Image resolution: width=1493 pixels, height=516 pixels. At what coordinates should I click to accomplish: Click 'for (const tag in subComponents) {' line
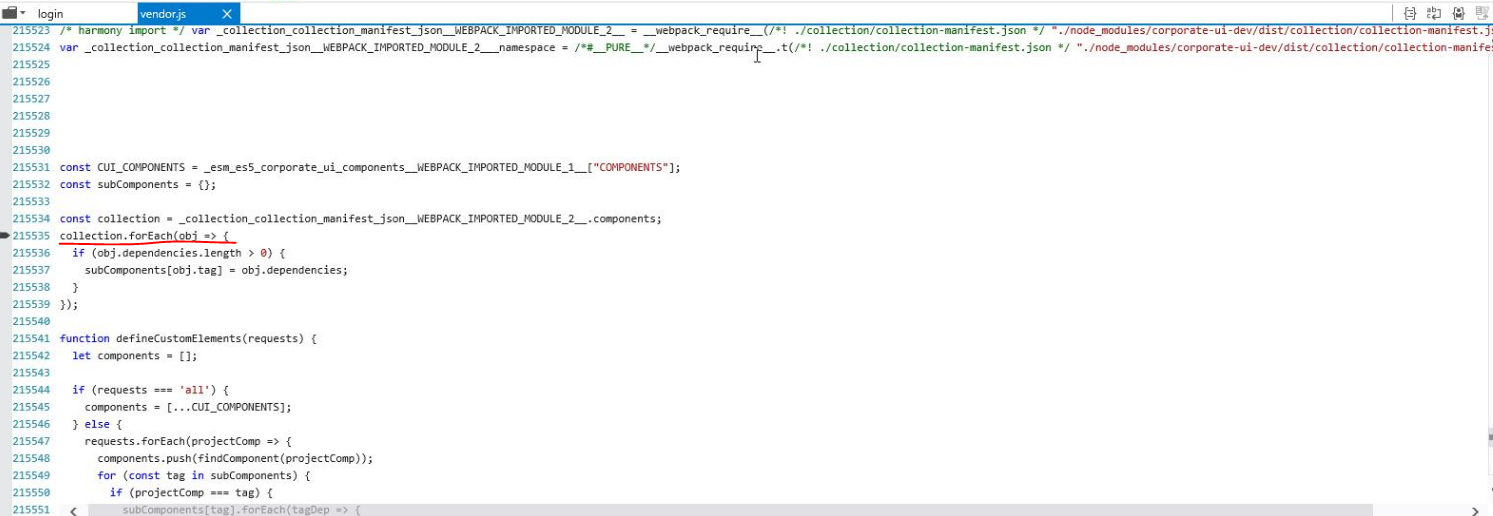204,475
